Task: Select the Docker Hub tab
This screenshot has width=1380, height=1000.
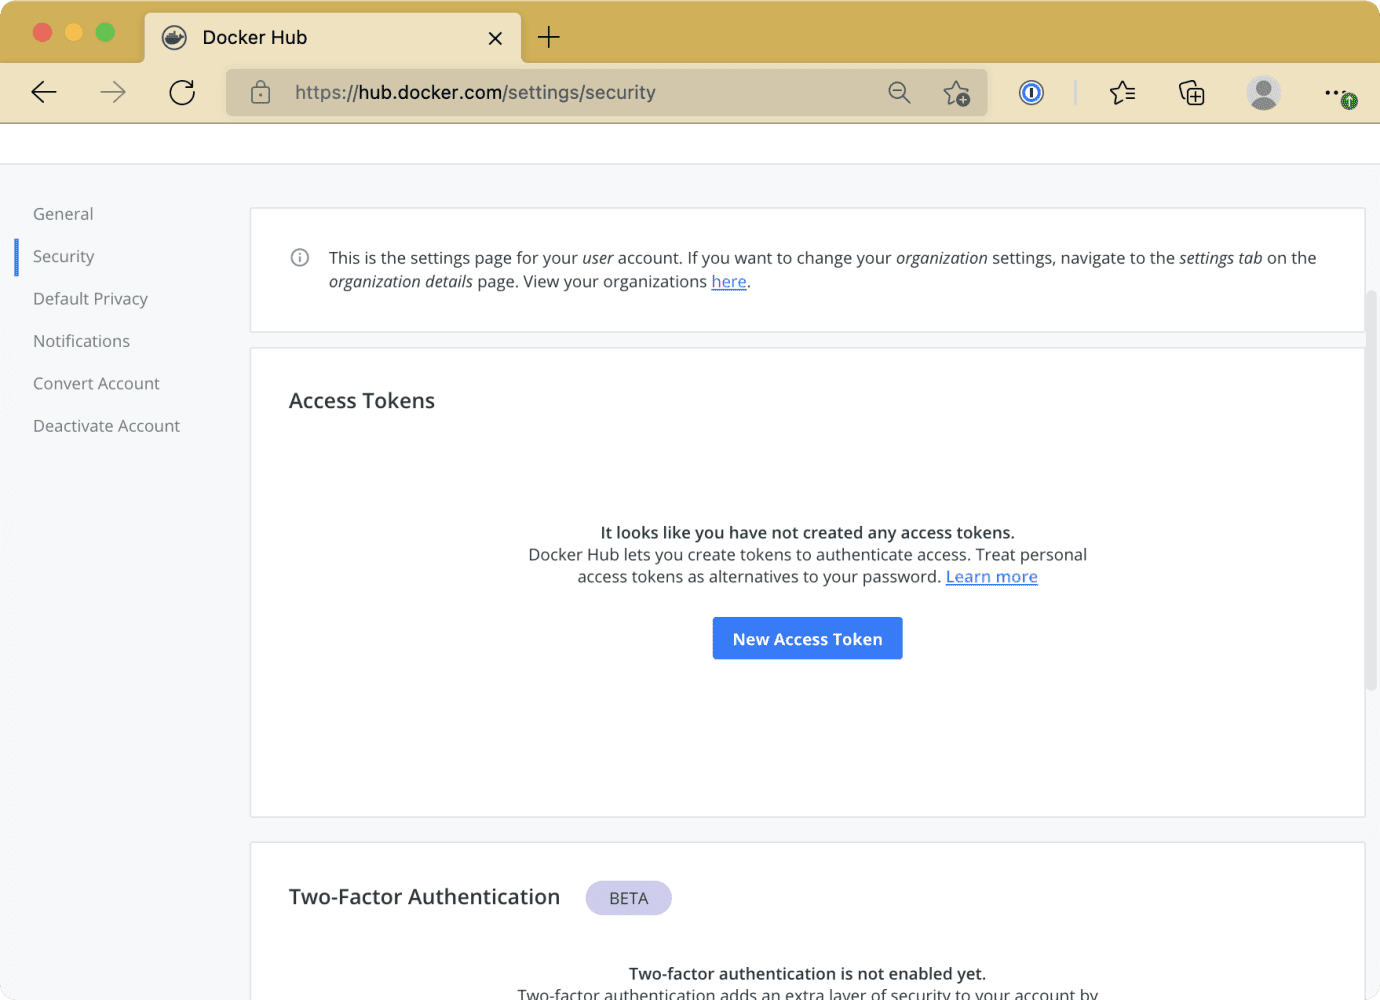Action: click(x=333, y=38)
